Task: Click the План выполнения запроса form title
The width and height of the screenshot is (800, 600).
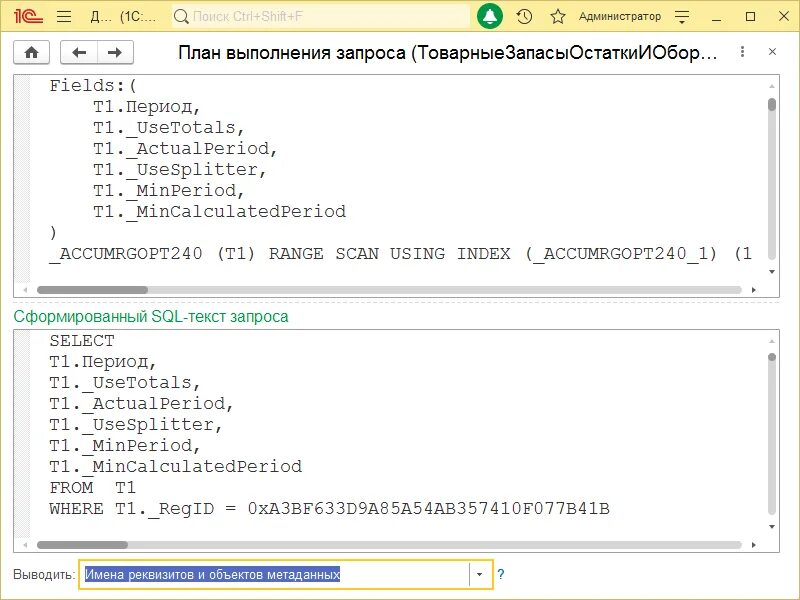Action: [x=447, y=52]
